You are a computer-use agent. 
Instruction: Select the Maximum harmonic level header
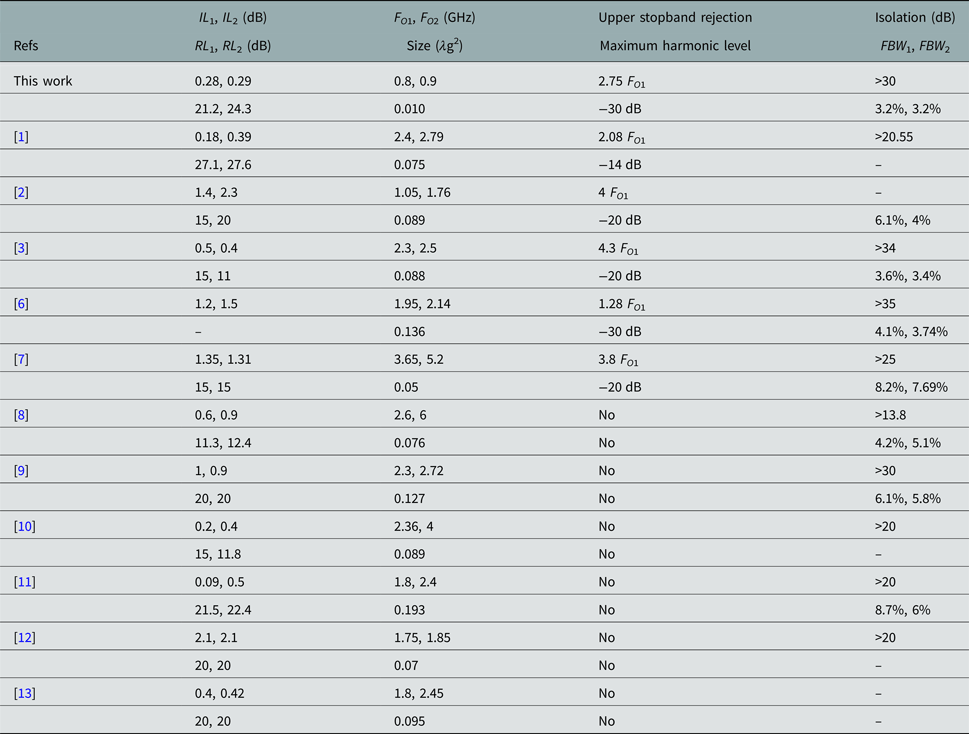coord(674,45)
